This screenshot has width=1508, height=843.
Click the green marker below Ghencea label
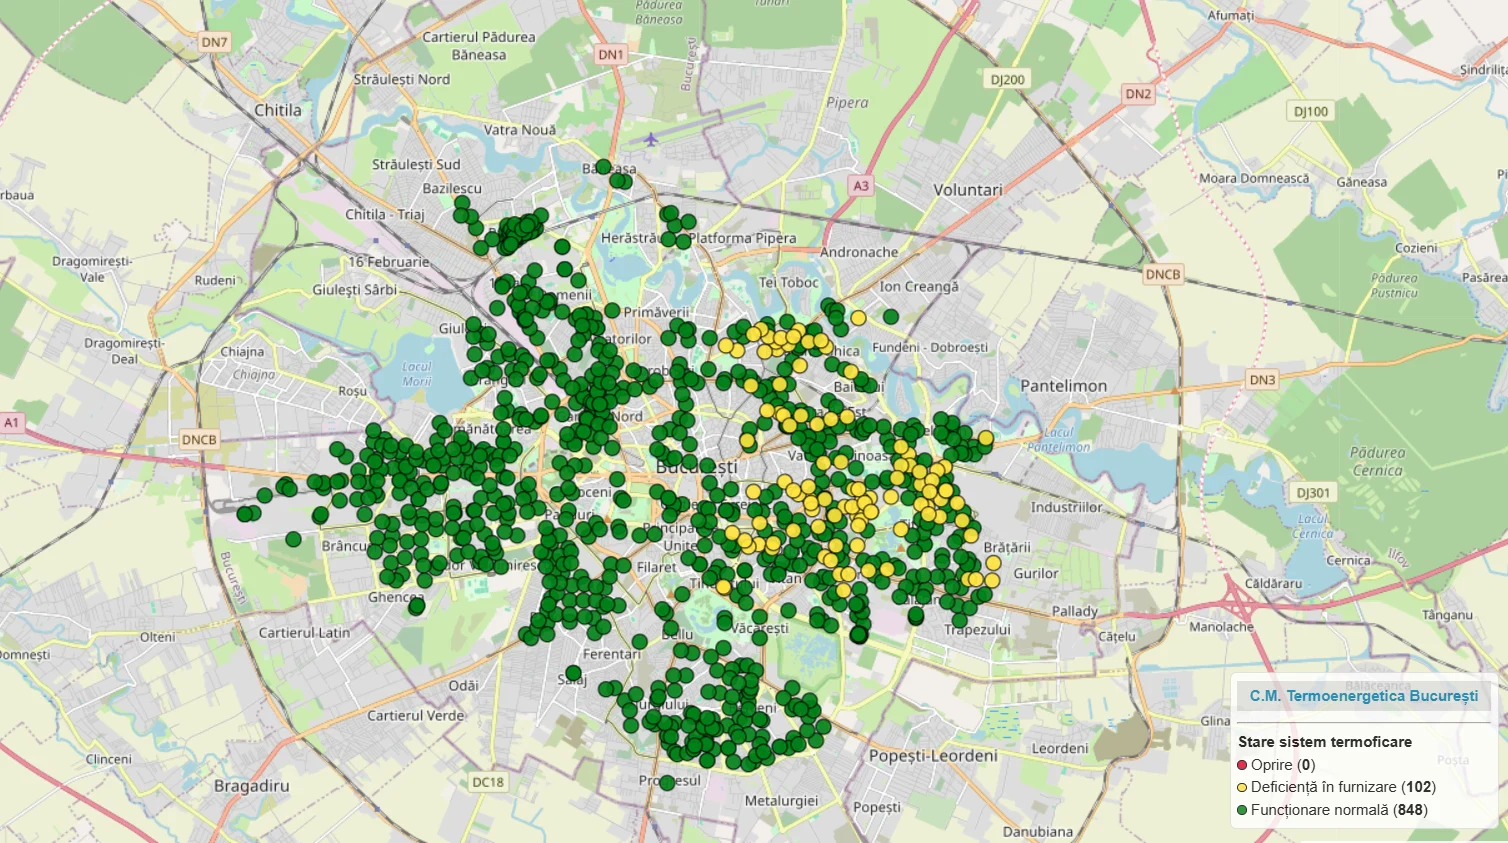tap(417, 606)
